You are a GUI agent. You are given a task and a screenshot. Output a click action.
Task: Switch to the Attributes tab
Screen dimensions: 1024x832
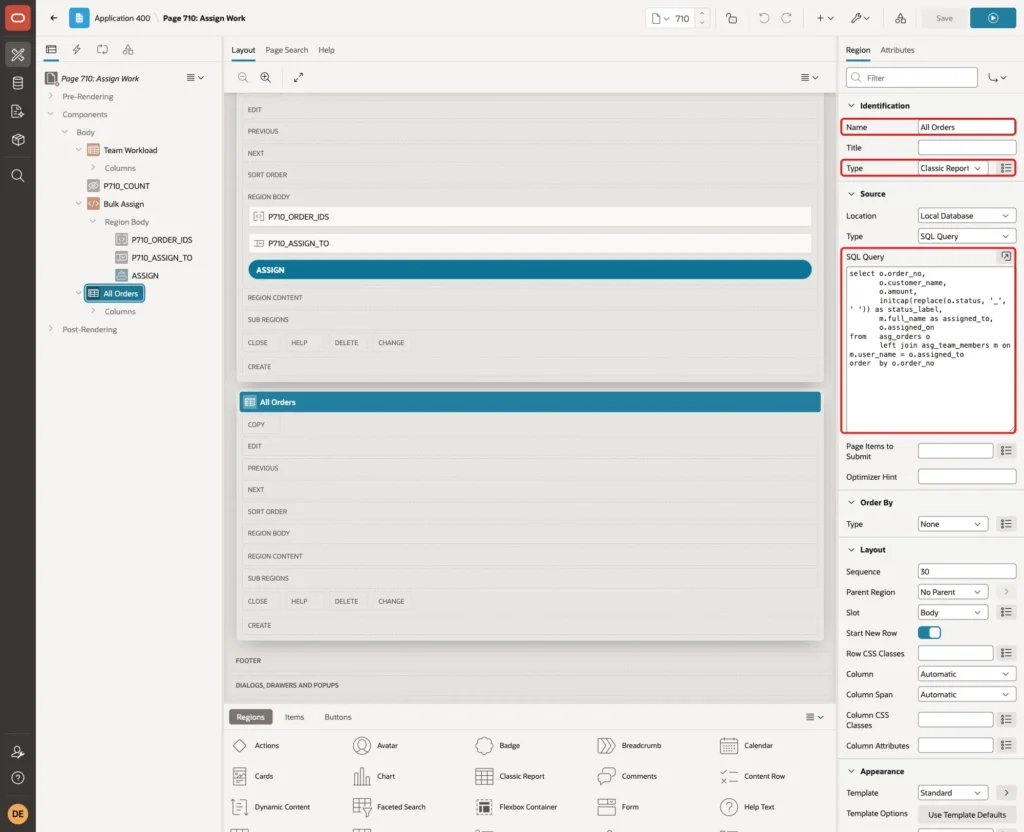coord(897,50)
